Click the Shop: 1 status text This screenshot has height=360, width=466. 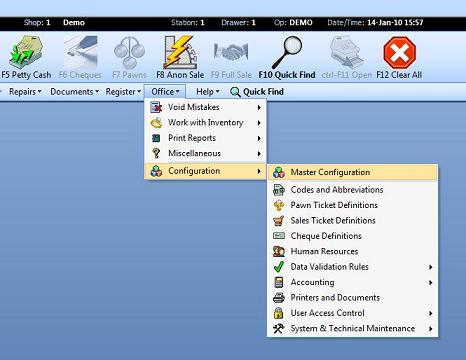click(x=37, y=23)
